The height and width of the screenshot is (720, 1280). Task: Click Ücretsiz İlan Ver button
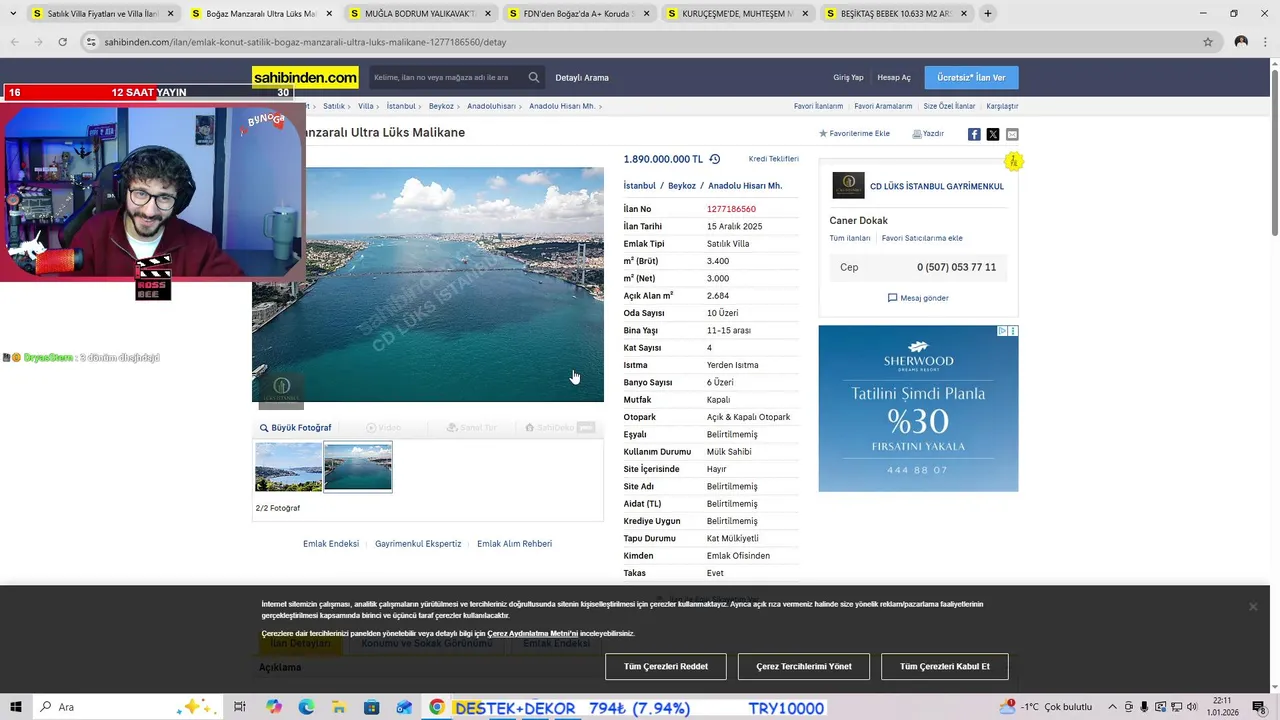971,78
